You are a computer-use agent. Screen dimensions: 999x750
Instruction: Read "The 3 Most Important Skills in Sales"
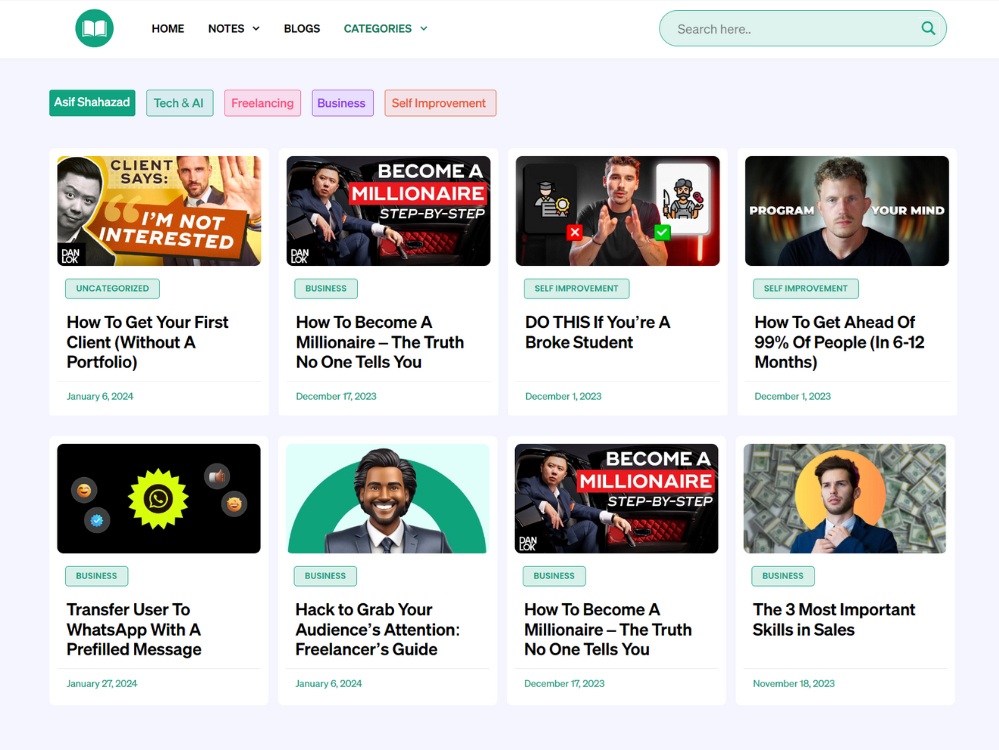[x=834, y=619]
